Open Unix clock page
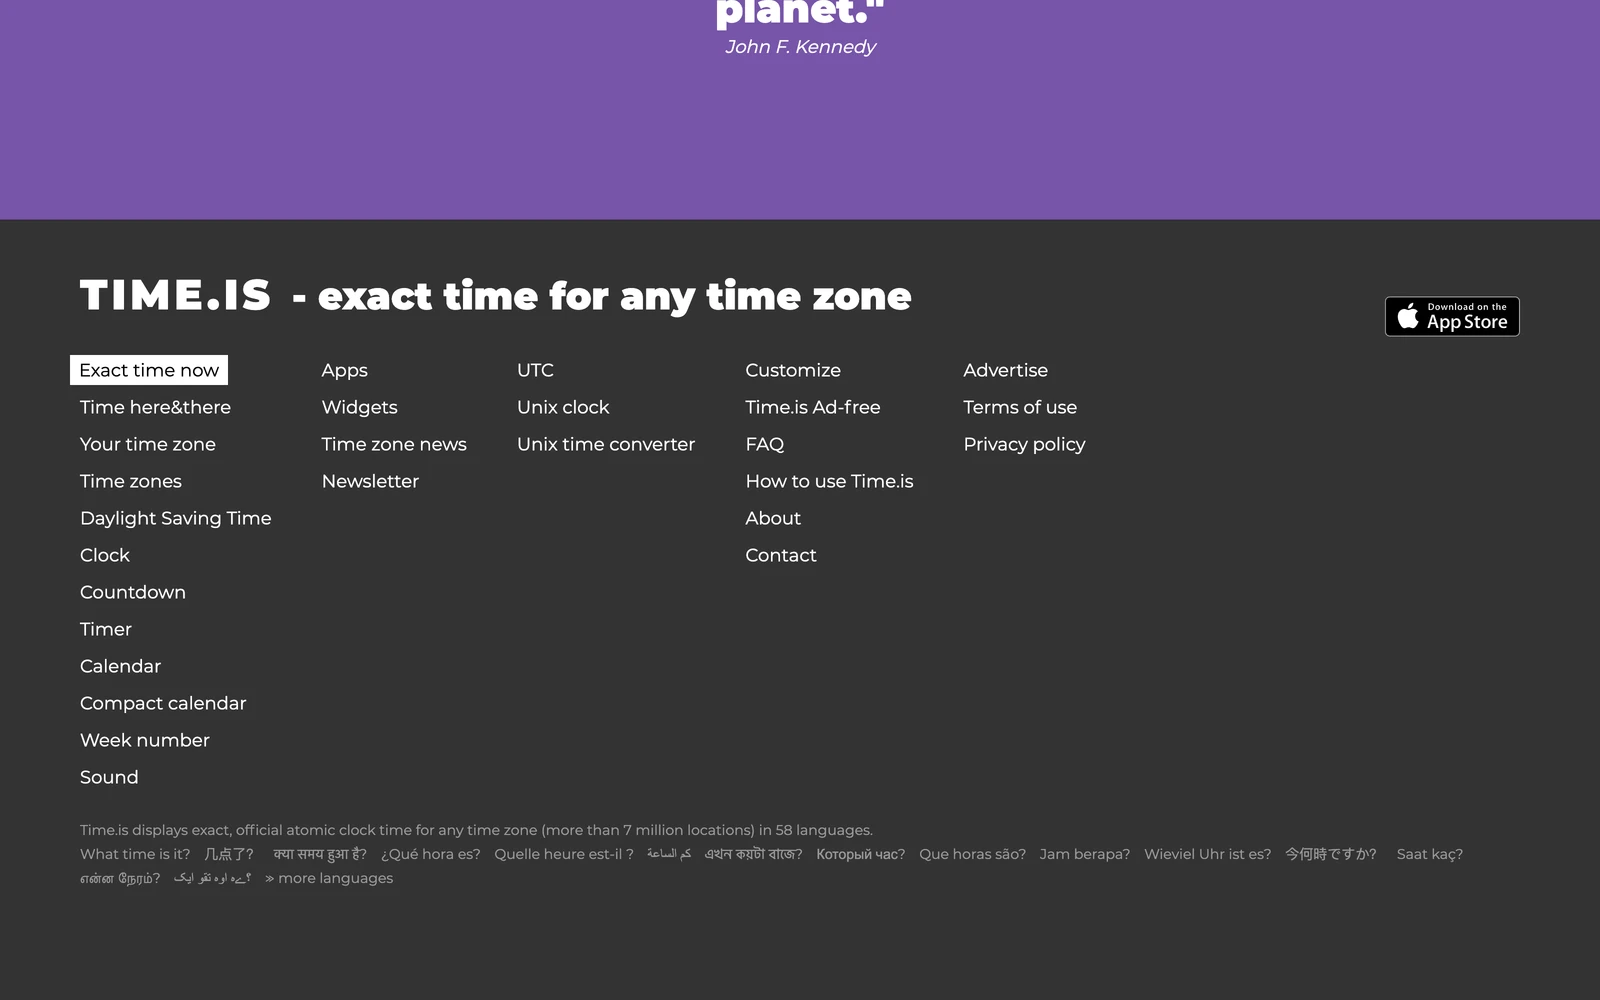This screenshot has width=1600, height=1000. (x=563, y=407)
